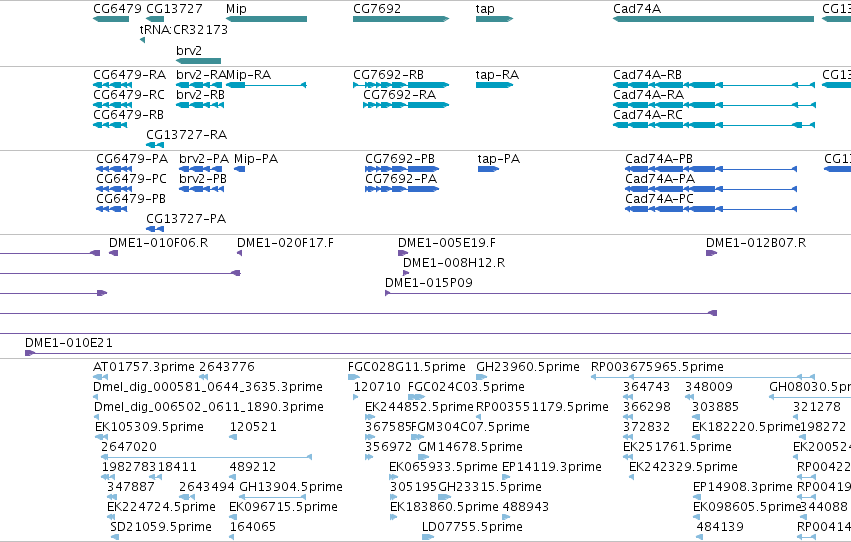
Task: Select protein Cad74A-PC
Action: pyautogui.click(x=711, y=209)
